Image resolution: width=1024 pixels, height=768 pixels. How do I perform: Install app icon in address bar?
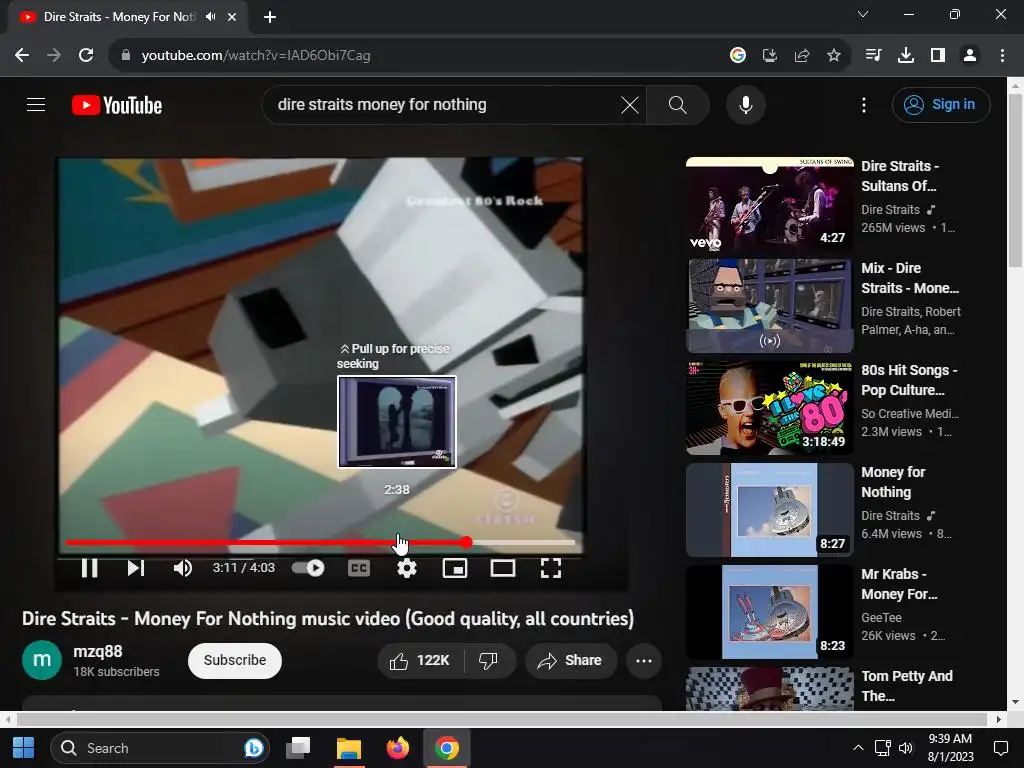[x=770, y=56]
